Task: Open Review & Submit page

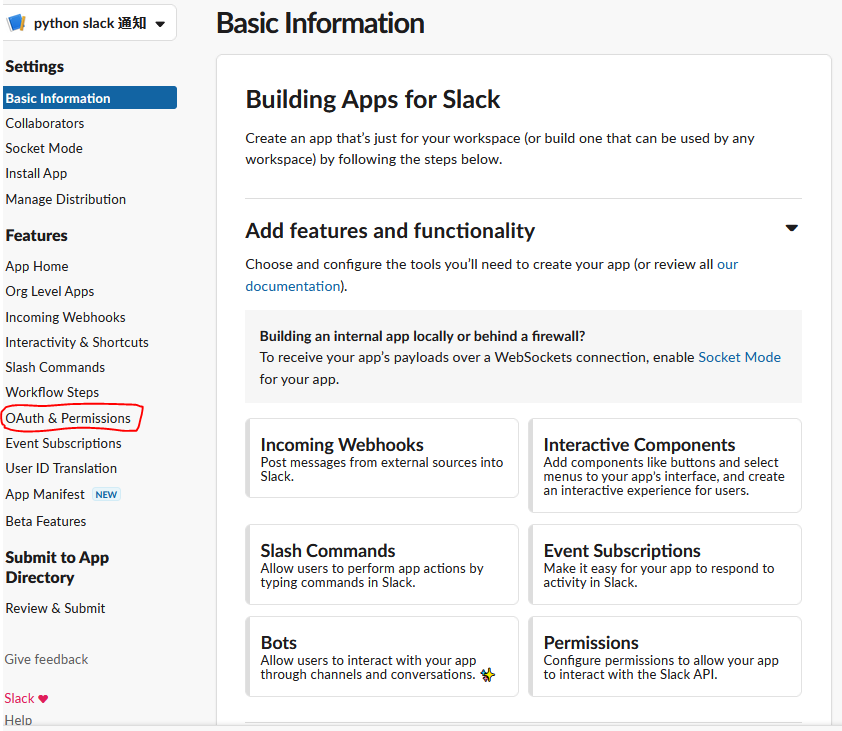Action: [x=55, y=609]
